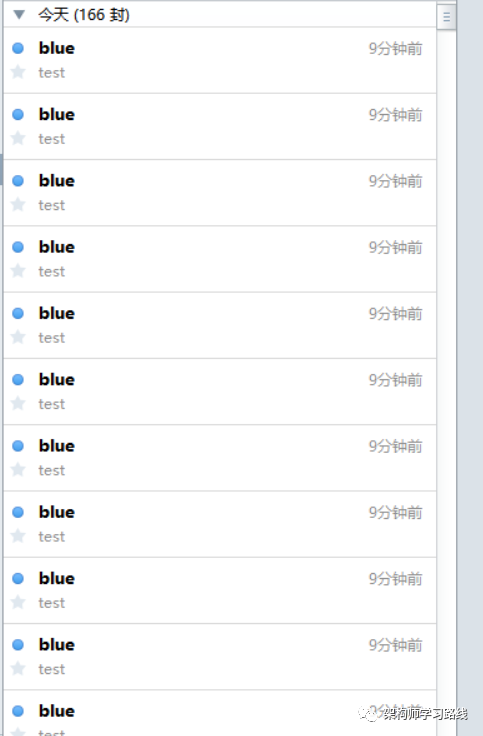Toggle unread dot on first blue email
483x736 pixels.
(x=18, y=48)
